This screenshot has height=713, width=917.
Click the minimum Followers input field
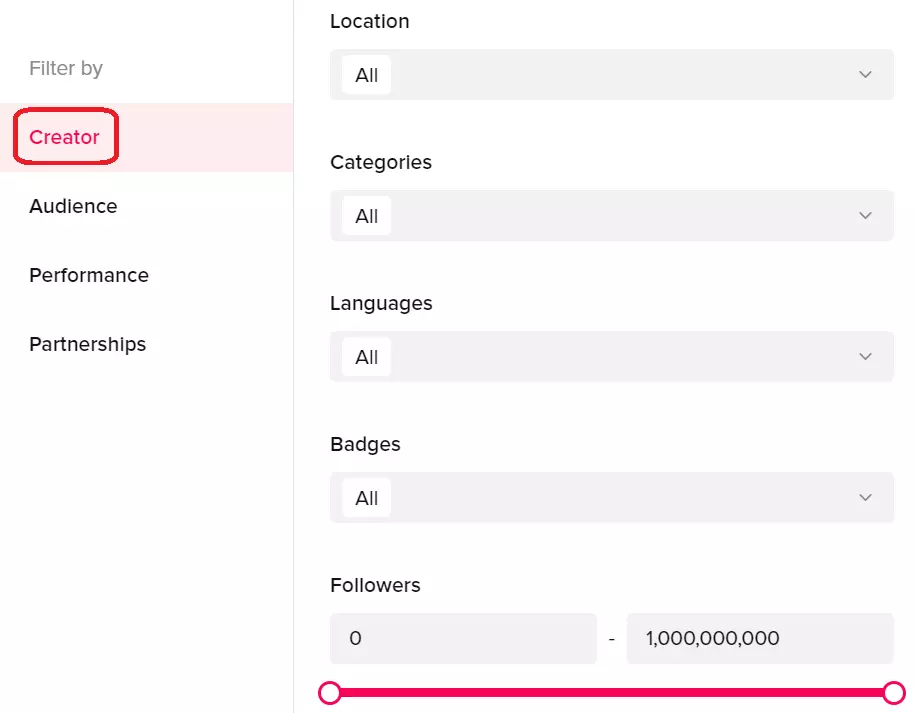point(462,638)
